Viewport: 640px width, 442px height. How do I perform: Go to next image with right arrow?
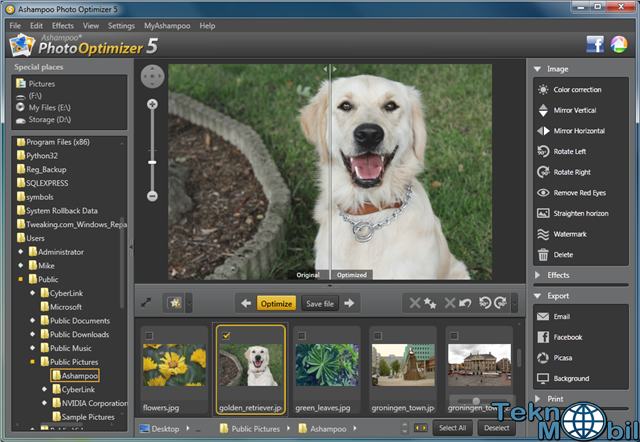pos(349,303)
